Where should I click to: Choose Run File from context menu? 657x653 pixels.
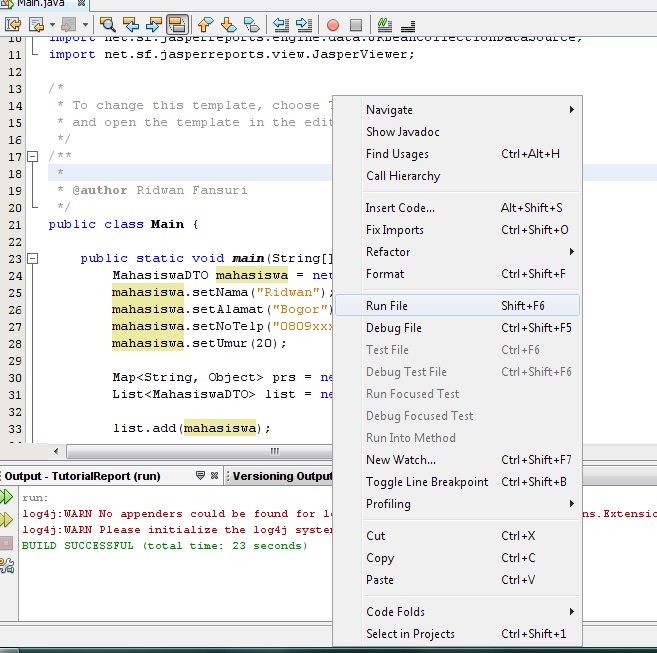coord(387,306)
